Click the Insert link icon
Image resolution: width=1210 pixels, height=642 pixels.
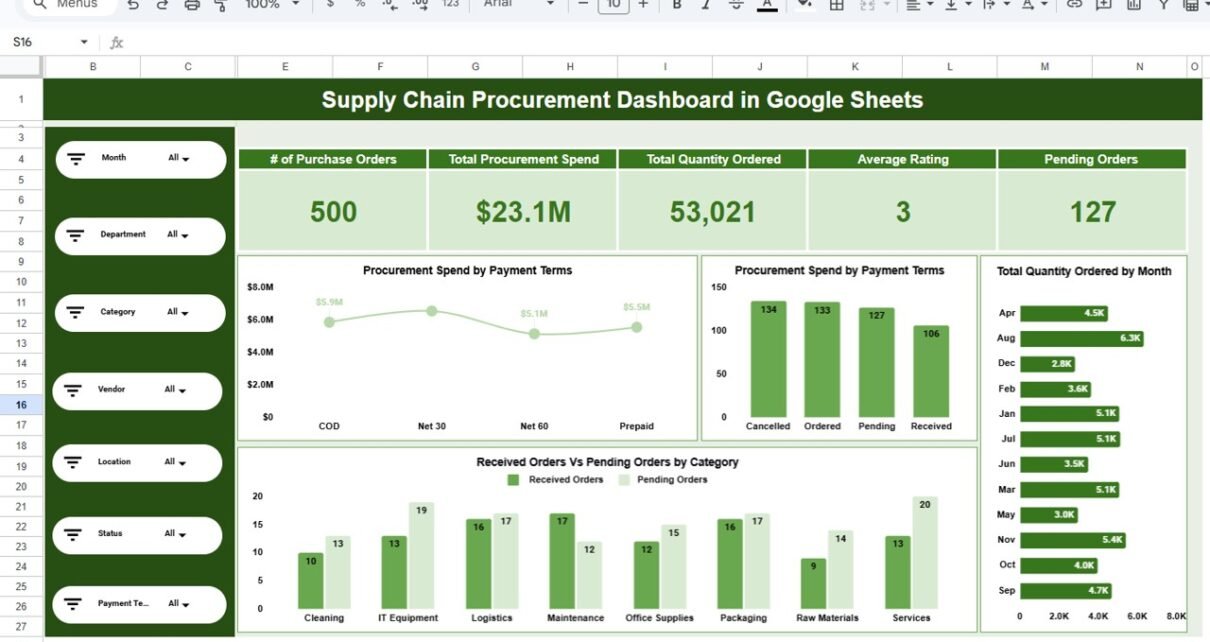tap(1074, 5)
